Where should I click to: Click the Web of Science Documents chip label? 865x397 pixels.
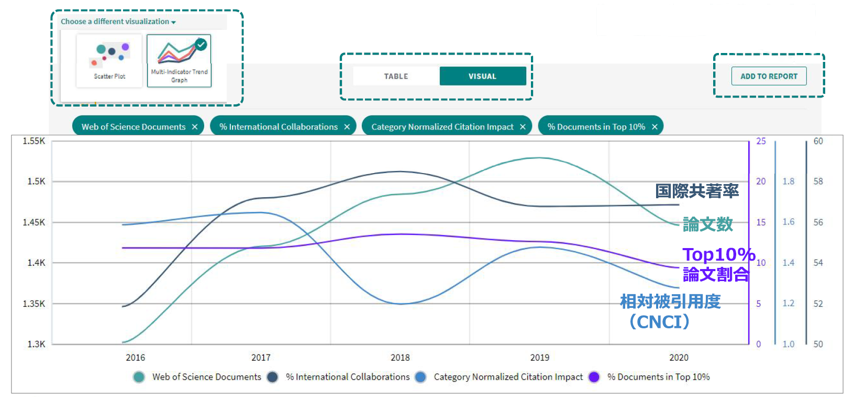pos(133,127)
